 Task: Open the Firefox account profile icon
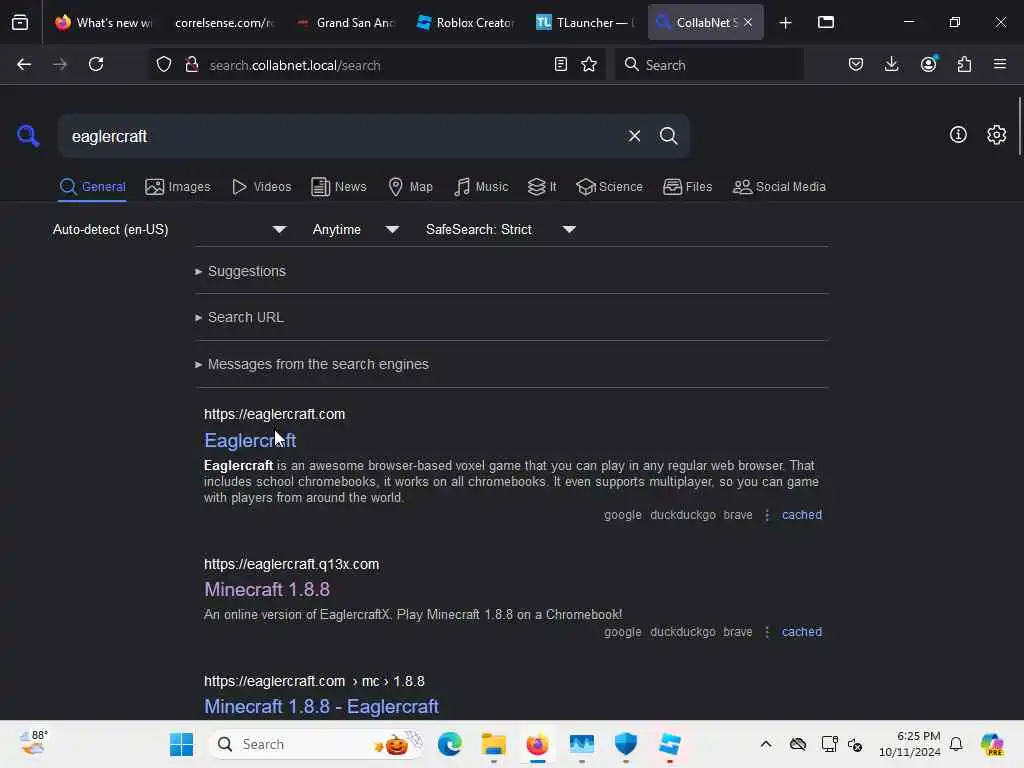pos(928,65)
